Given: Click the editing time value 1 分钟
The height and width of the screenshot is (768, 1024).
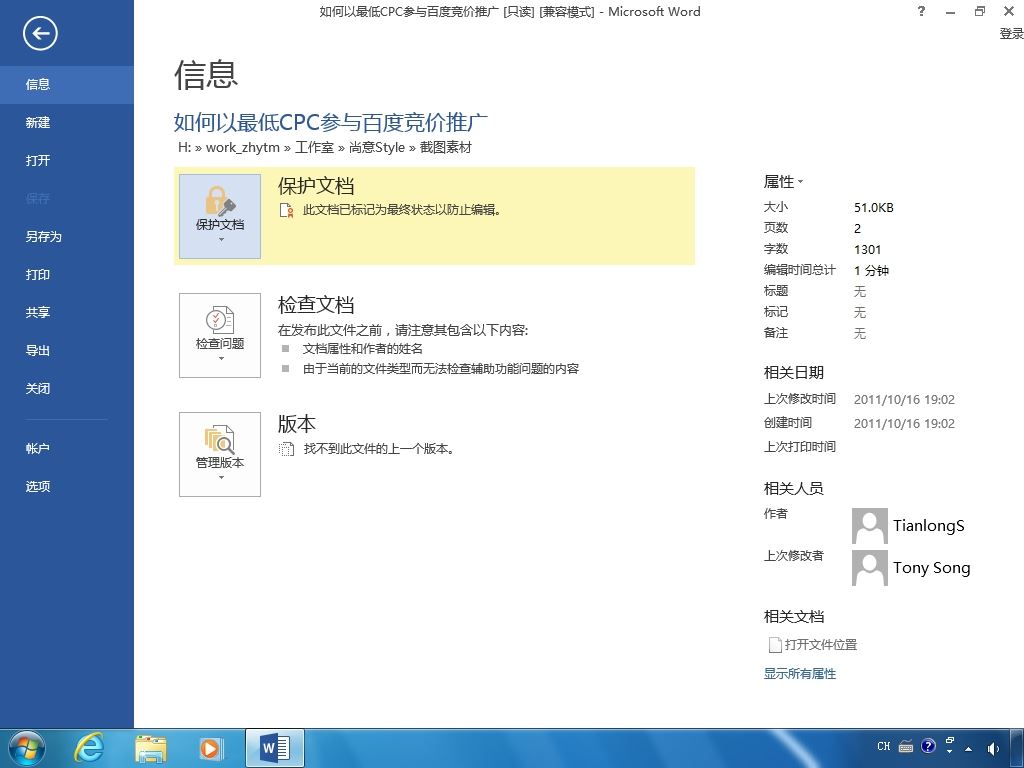Looking at the screenshot, I should (x=871, y=270).
